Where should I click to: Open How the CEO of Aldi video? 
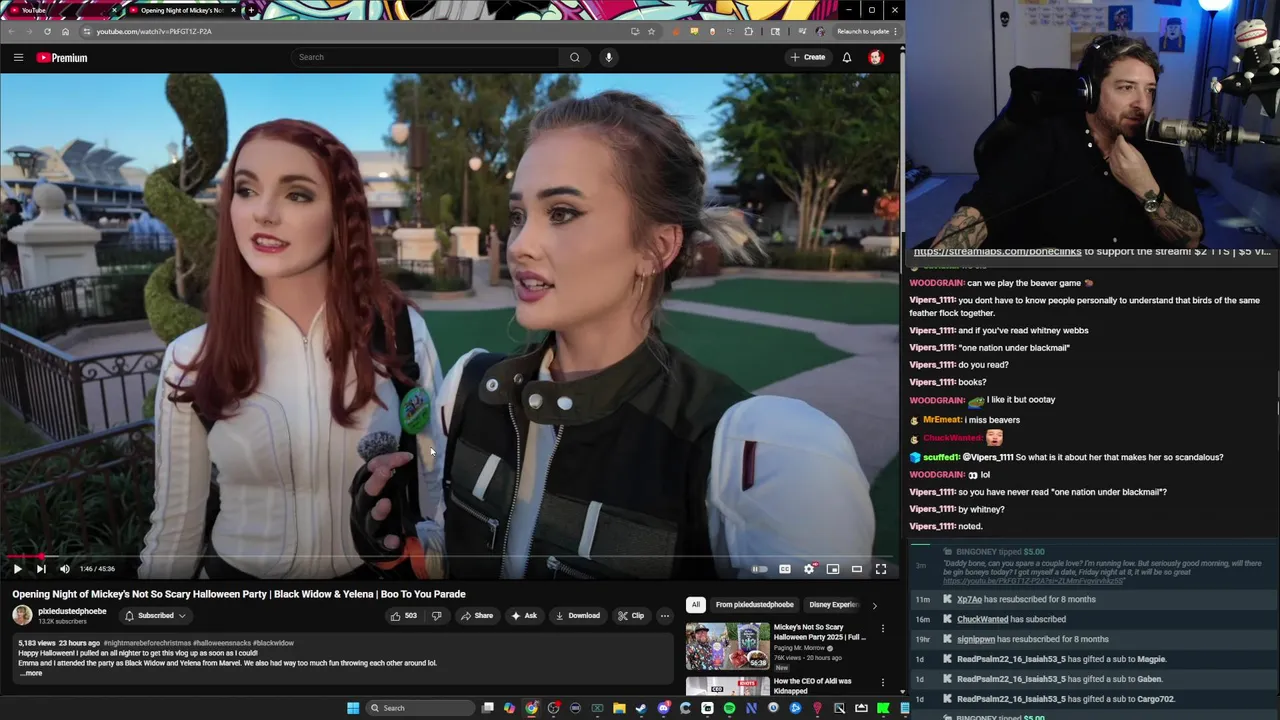812,686
